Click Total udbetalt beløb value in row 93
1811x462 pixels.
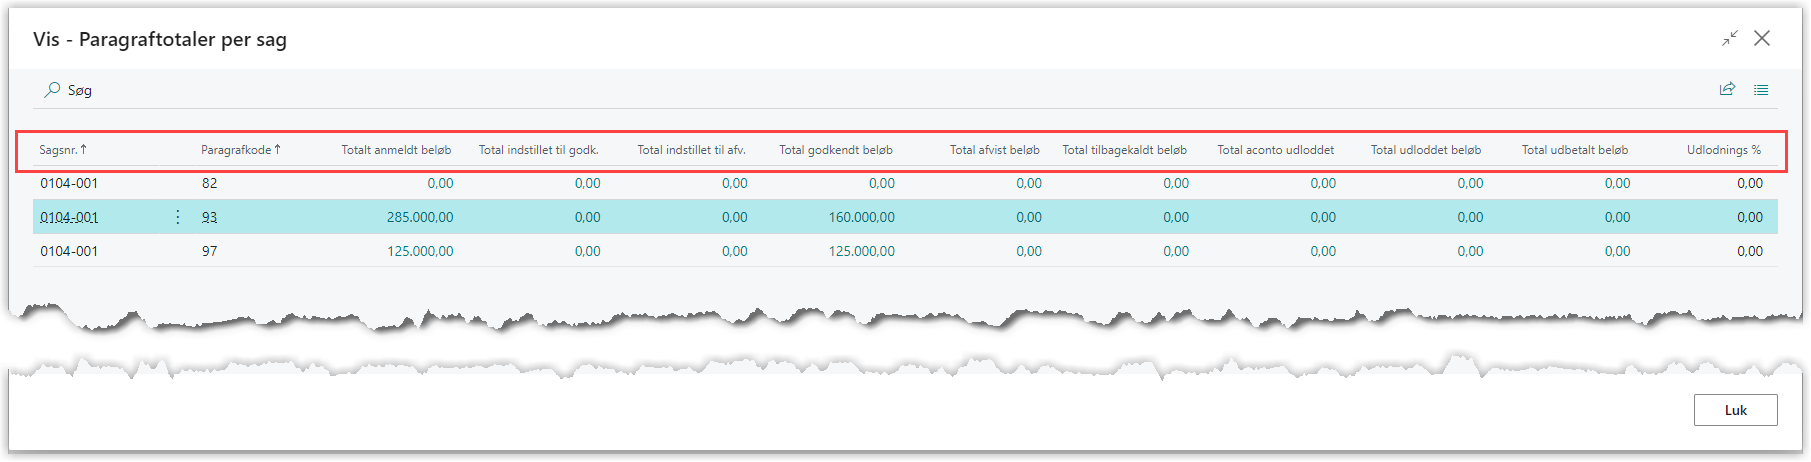(x=1617, y=217)
